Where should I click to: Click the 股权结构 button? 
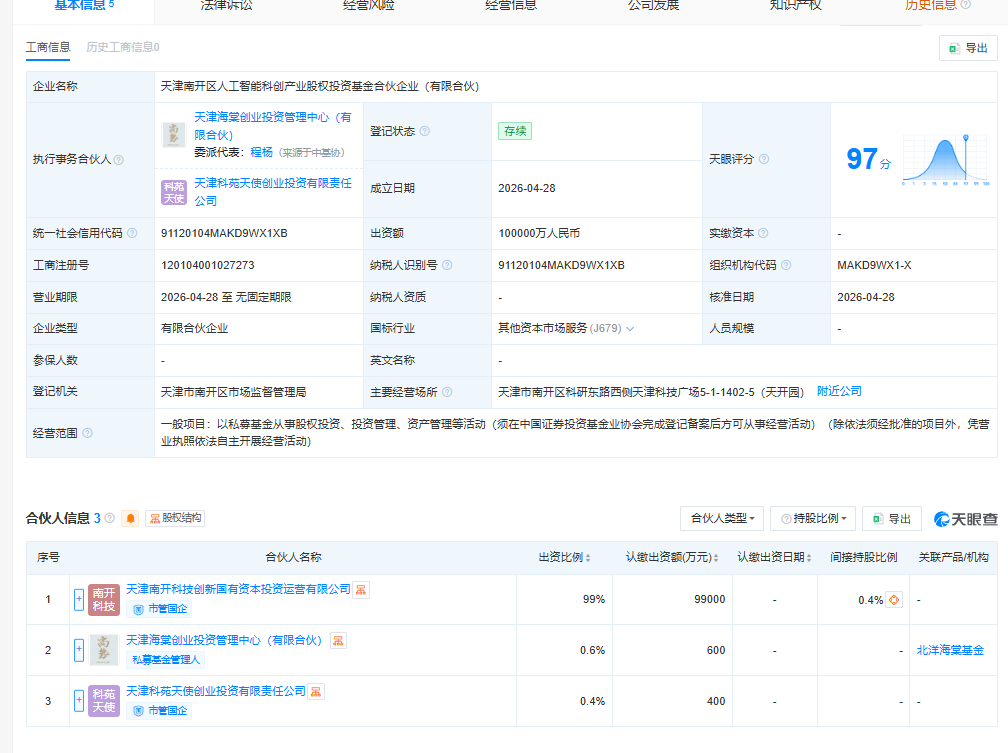tap(175, 518)
